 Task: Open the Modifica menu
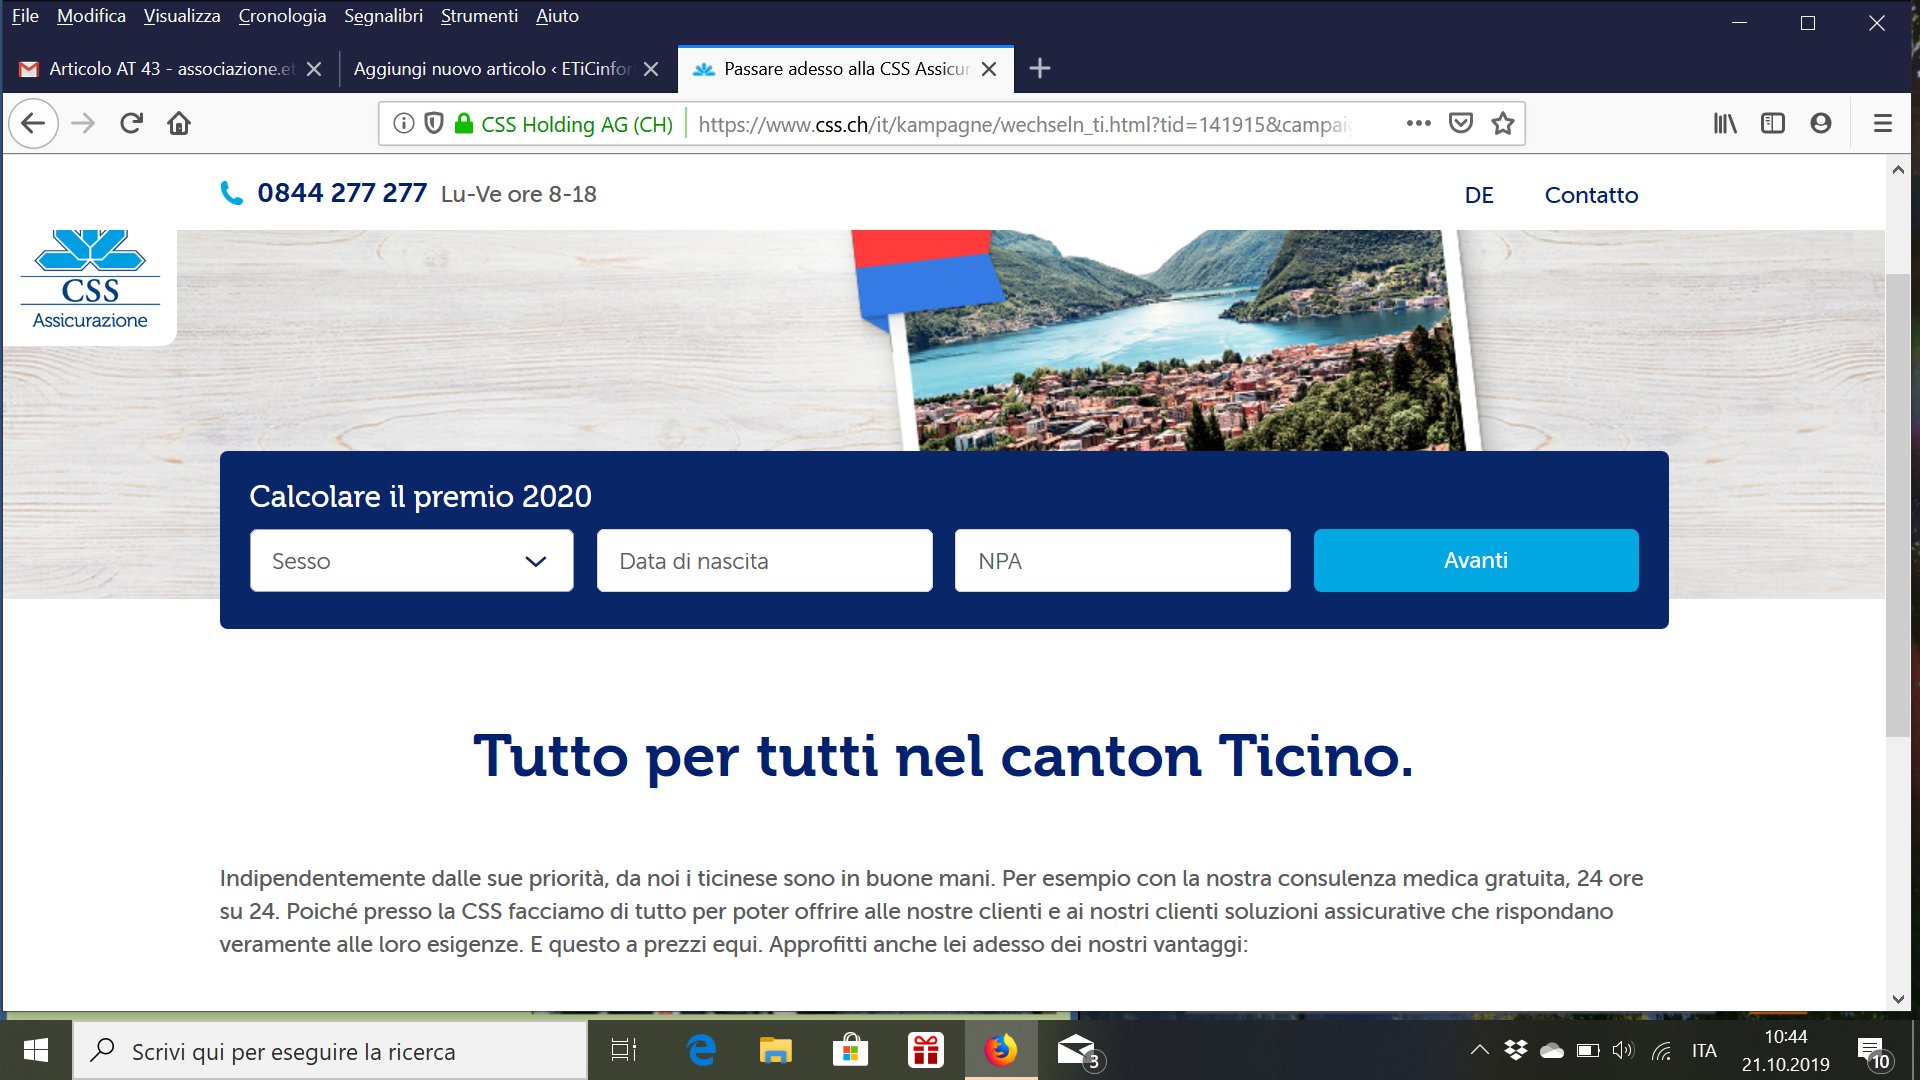[x=91, y=16]
